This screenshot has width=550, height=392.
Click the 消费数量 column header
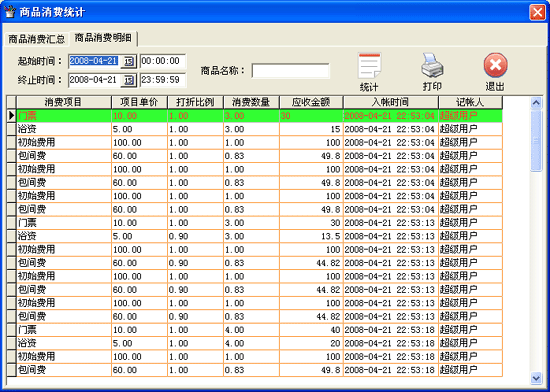[251, 102]
